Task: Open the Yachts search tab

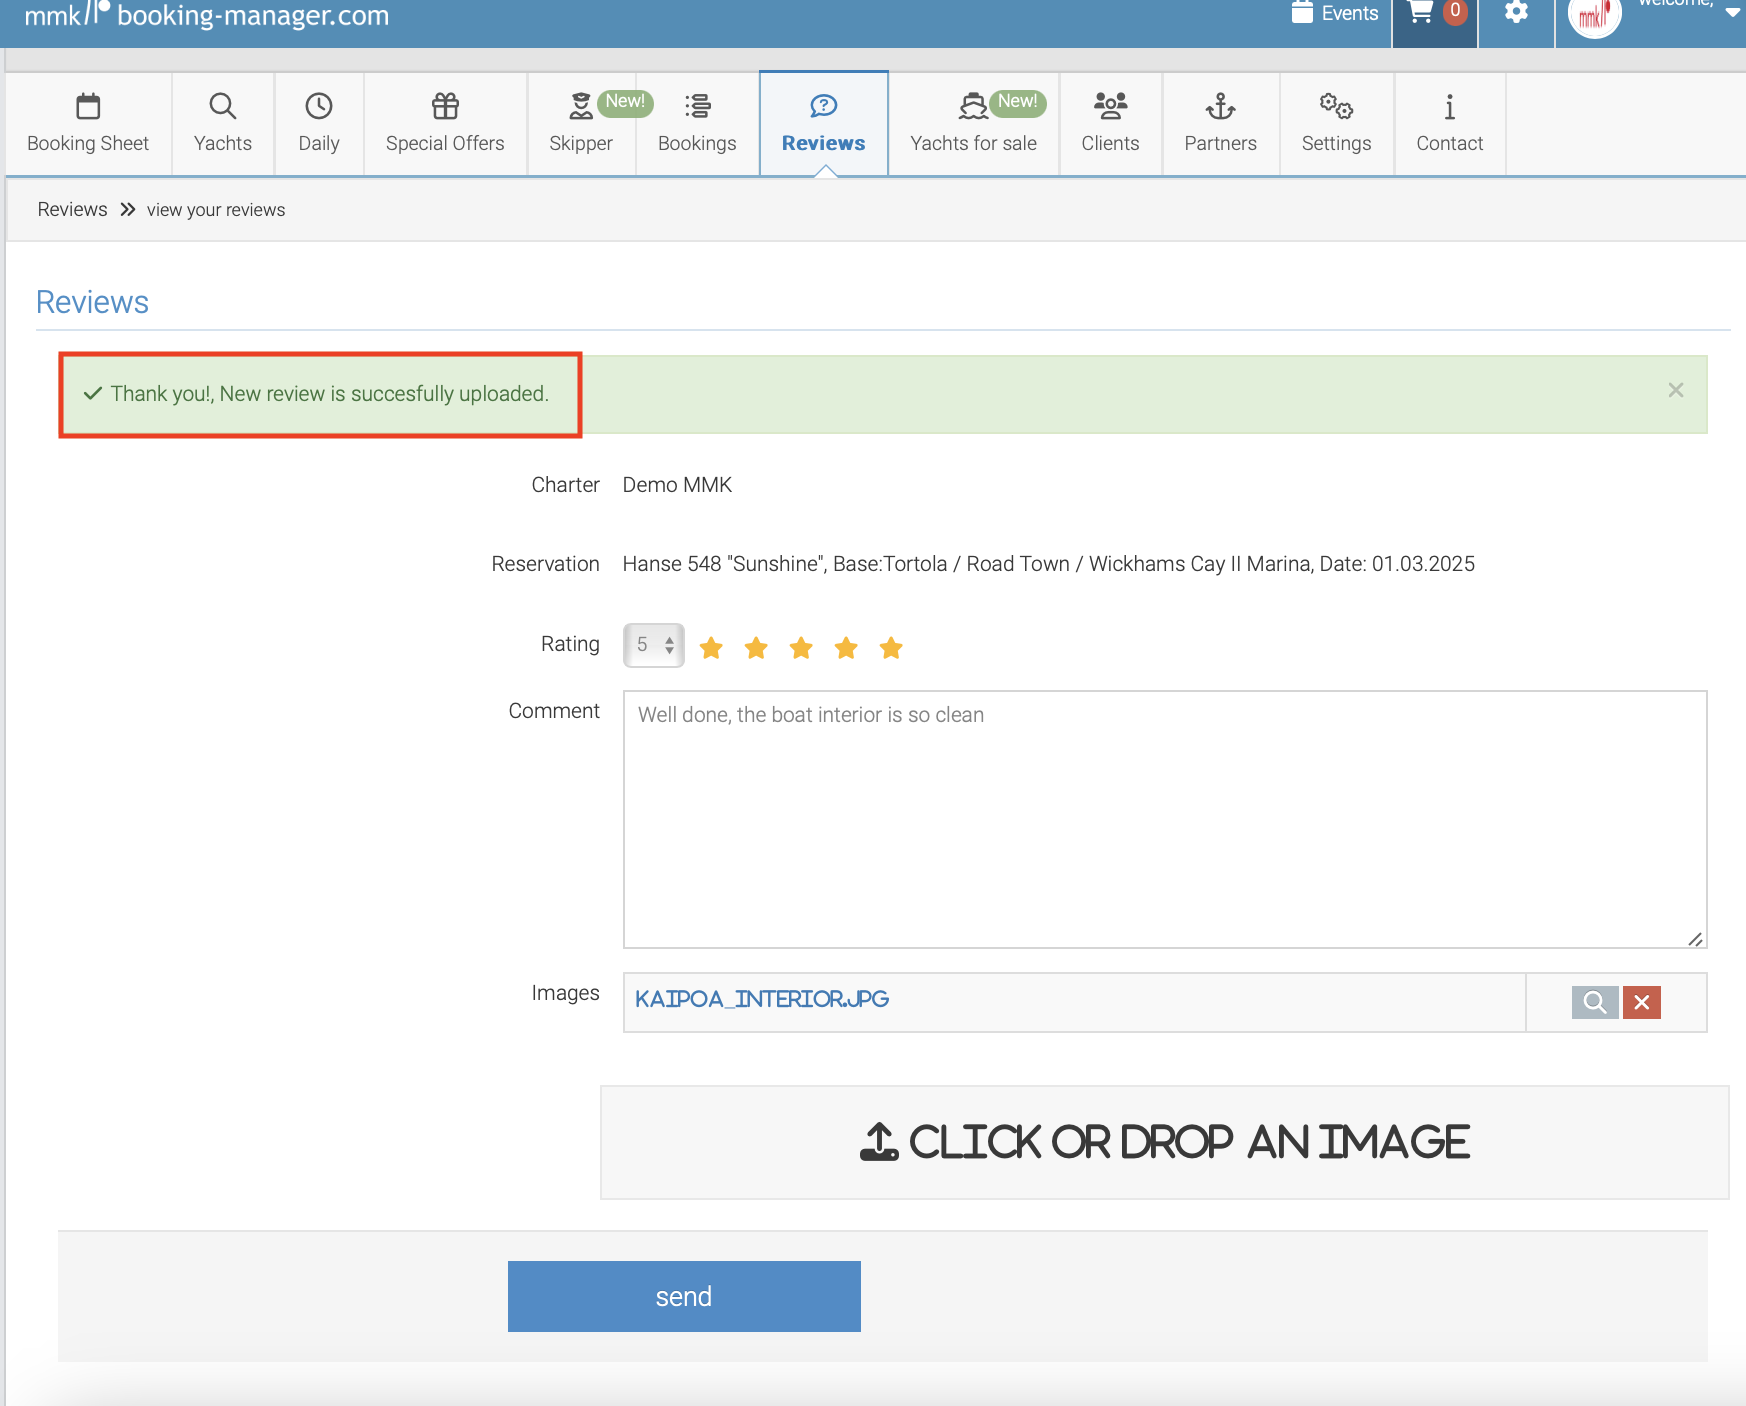Action: pos(222,124)
